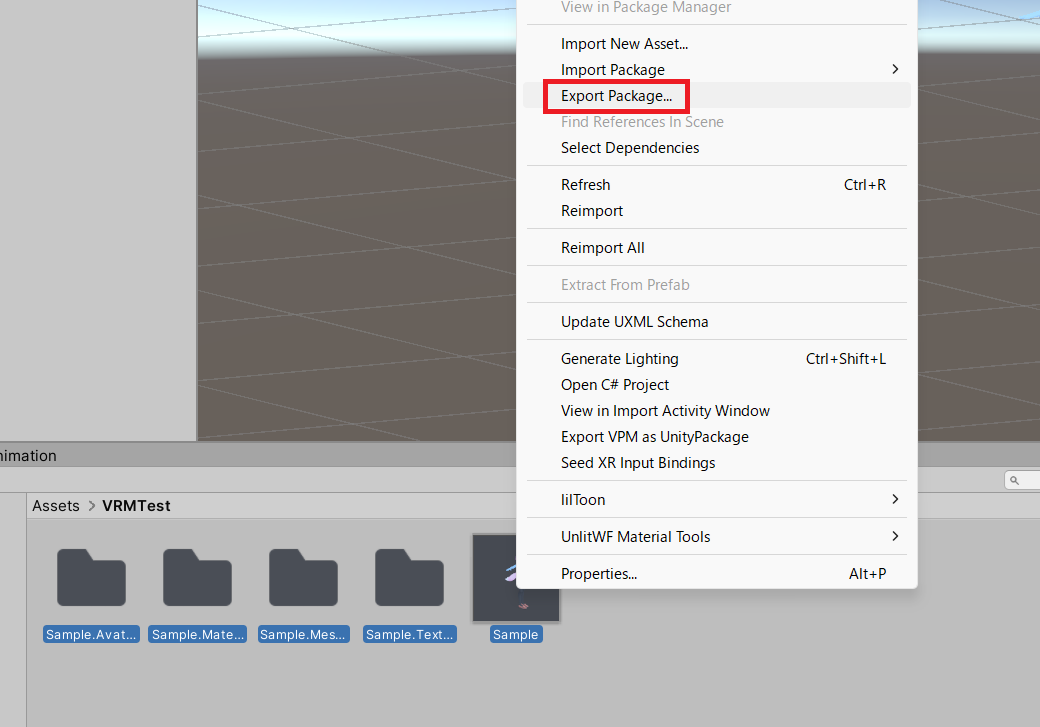Choose Import New Asset menu entry
This screenshot has width=1040, height=727.
pos(624,44)
